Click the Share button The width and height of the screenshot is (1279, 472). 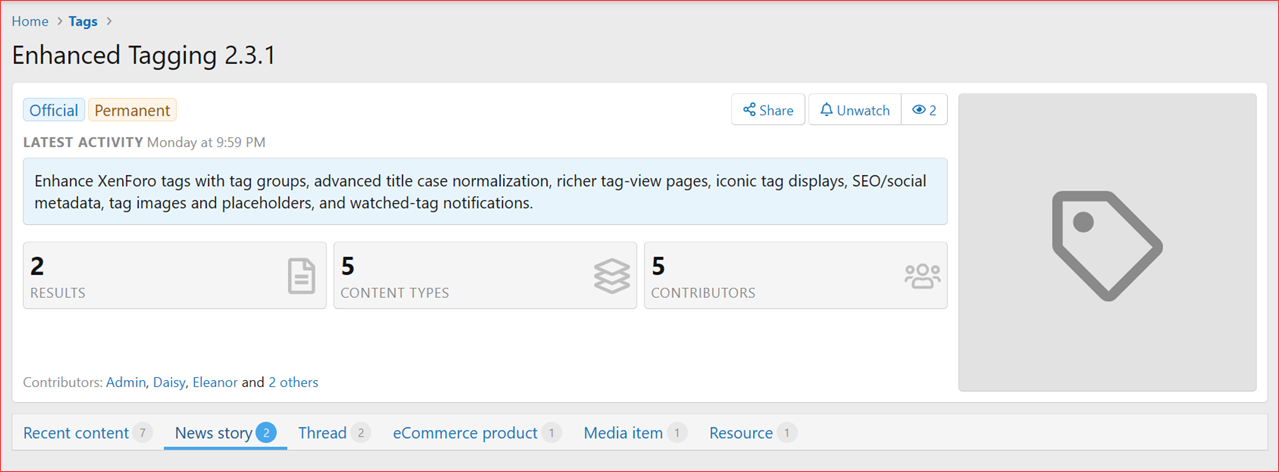(768, 110)
